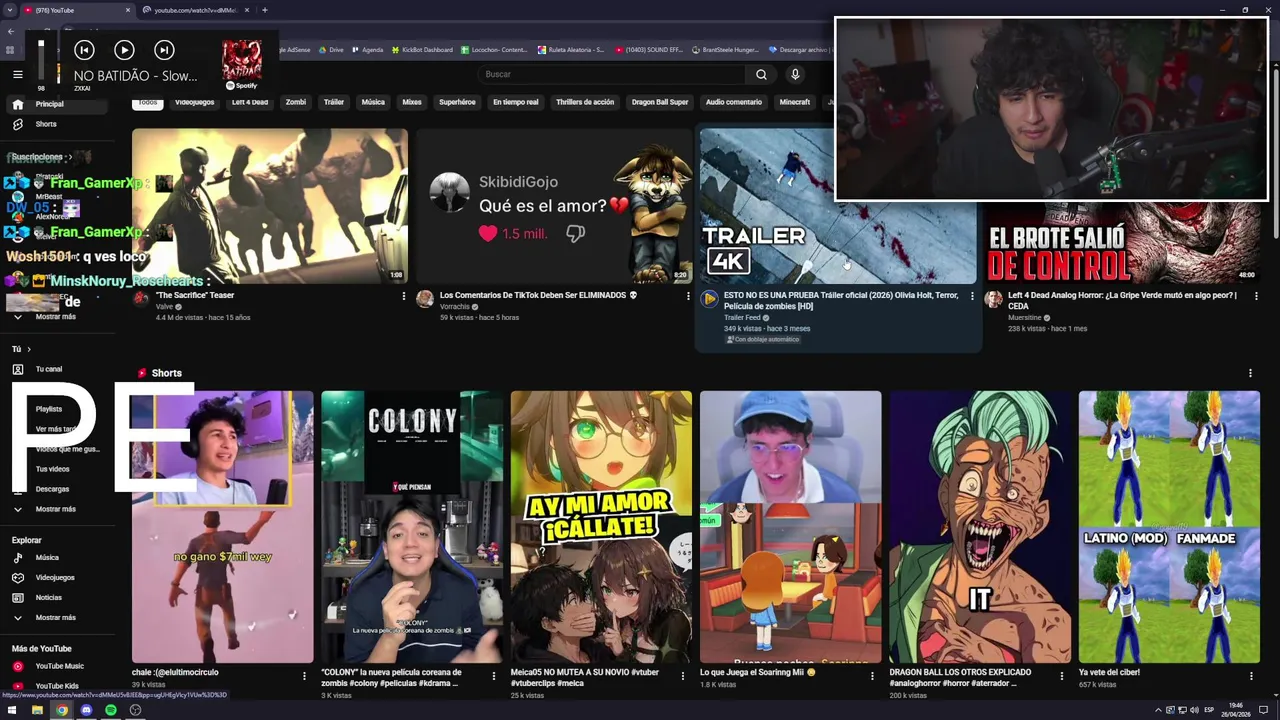This screenshot has height=720, width=1280.
Task: Adjust the volume slider at 98
Action: pyautogui.click(x=41, y=60)
